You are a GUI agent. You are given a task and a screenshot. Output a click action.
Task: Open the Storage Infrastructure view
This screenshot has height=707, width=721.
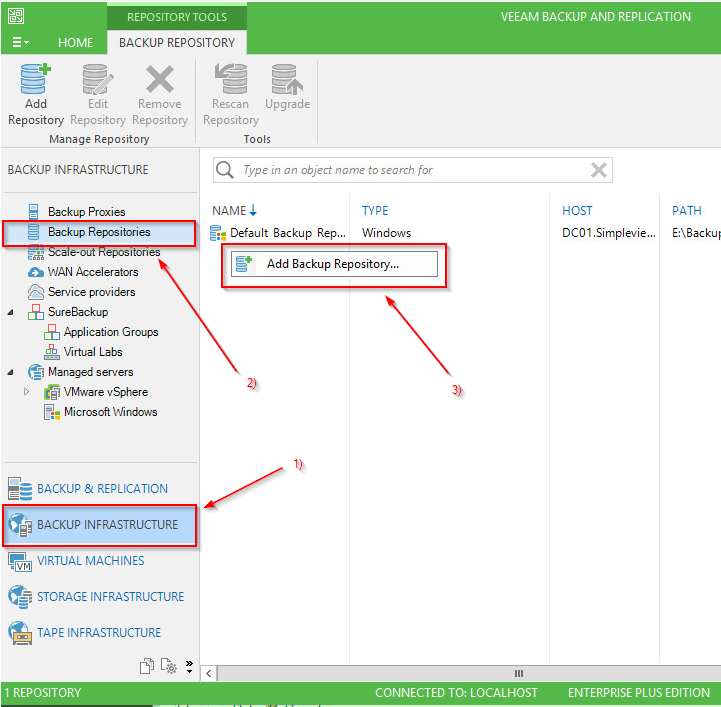[x=110, y=596]
